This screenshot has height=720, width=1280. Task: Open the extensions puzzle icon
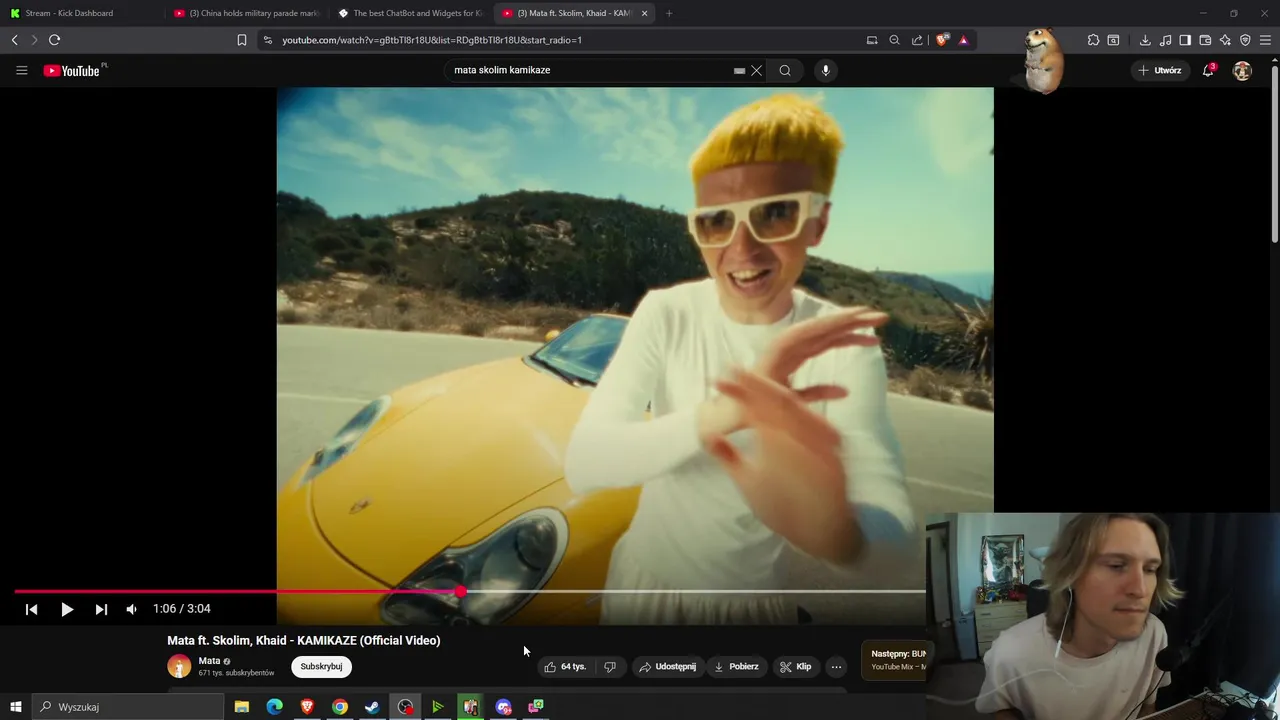[x=1093, y=40]
